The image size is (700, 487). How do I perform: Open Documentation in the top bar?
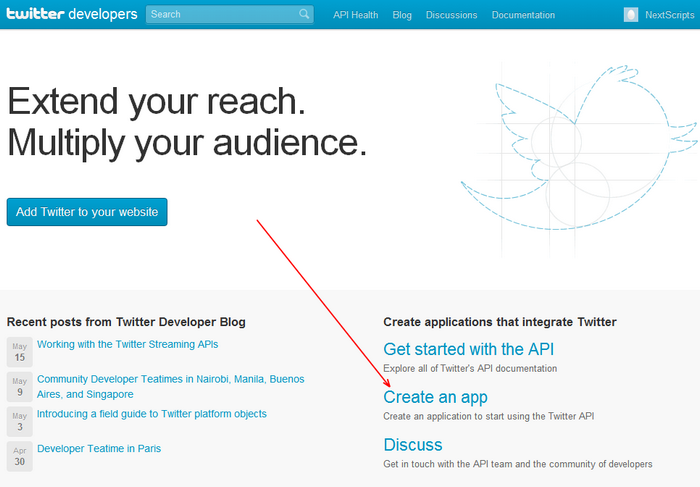[523, 15]
